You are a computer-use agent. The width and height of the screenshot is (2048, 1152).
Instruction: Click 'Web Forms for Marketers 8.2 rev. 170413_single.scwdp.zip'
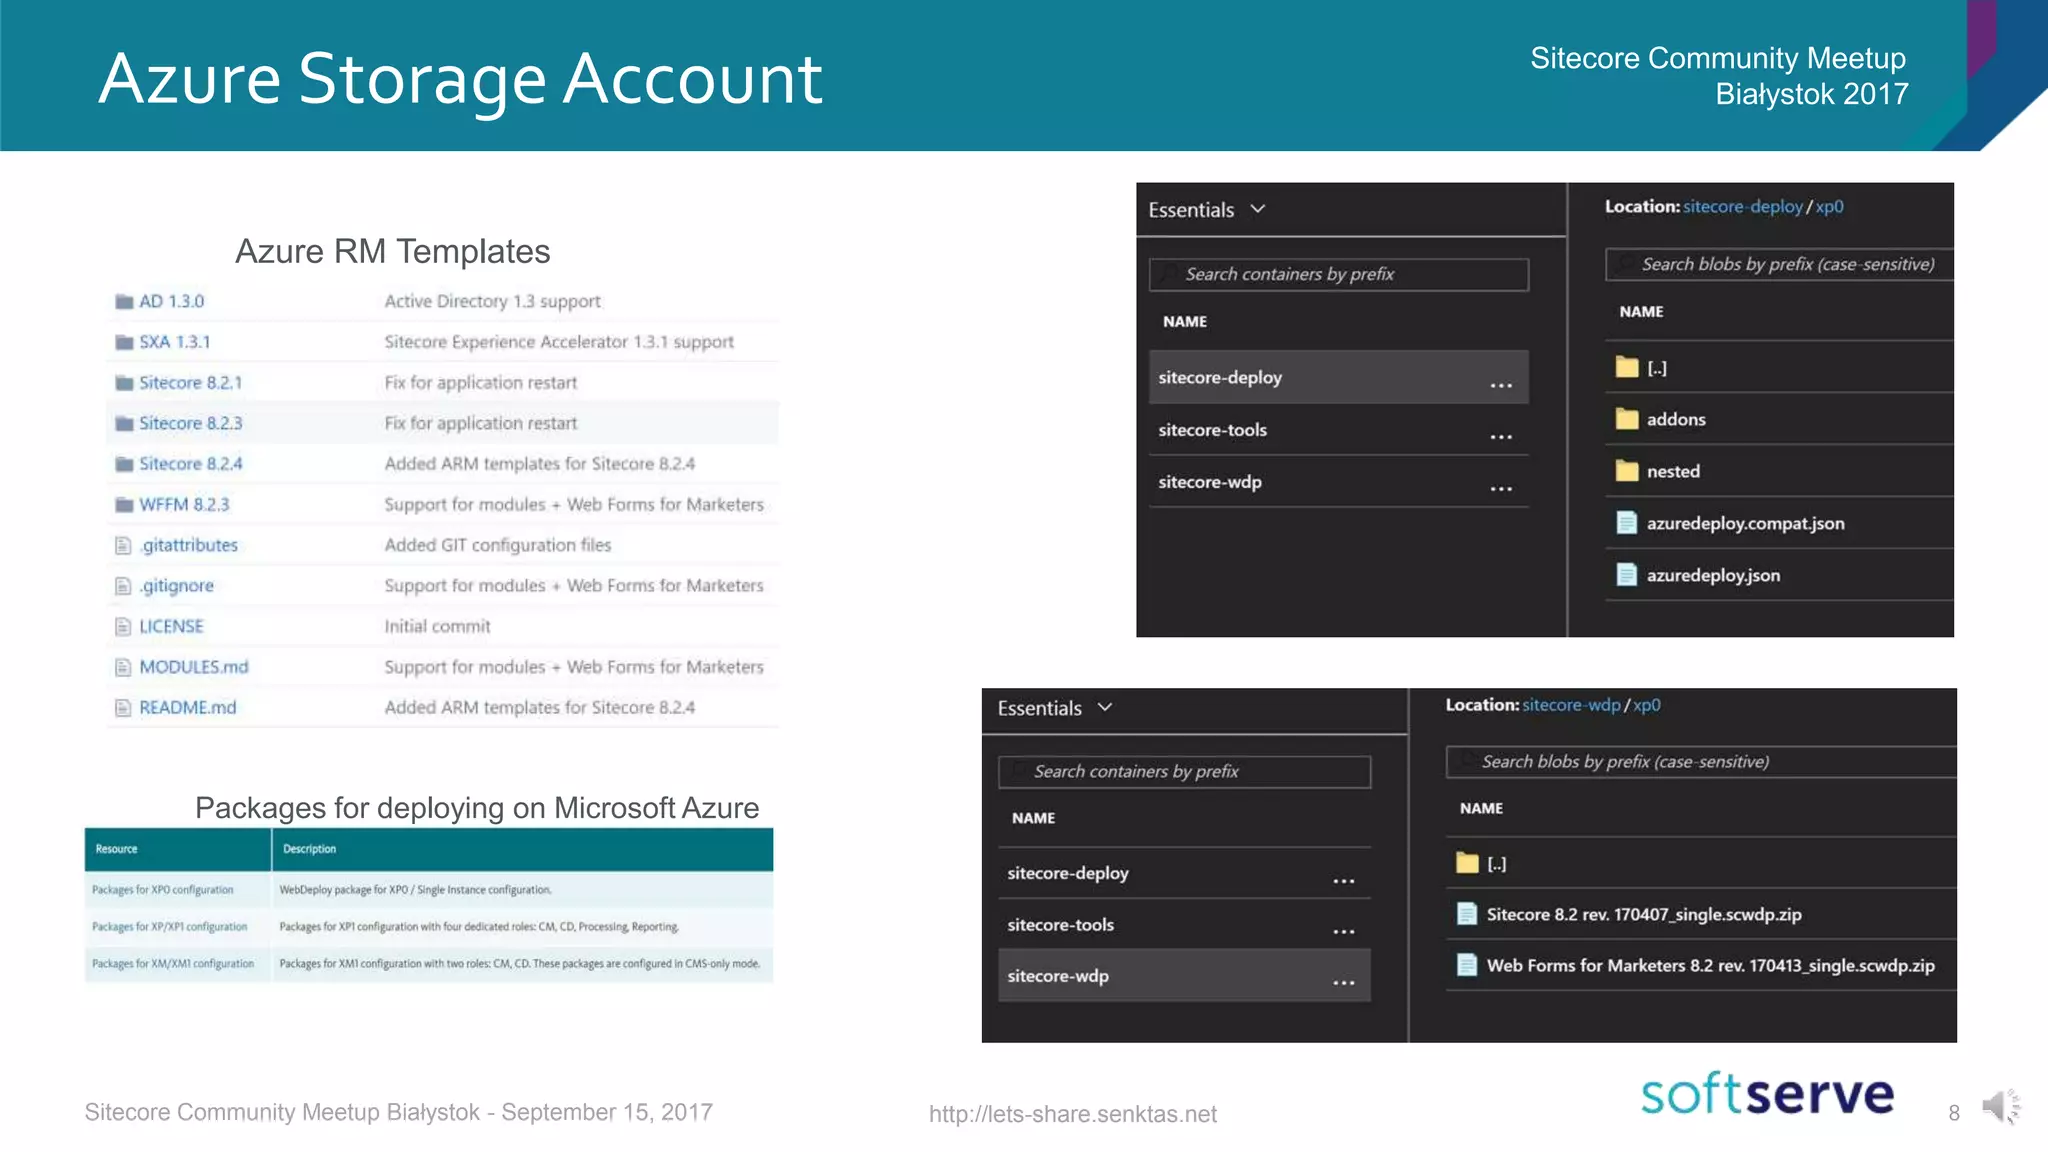1710,965
